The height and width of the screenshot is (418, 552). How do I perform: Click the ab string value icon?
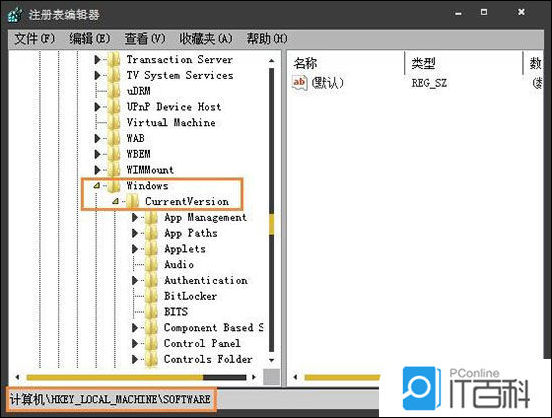tap(300, 83)
